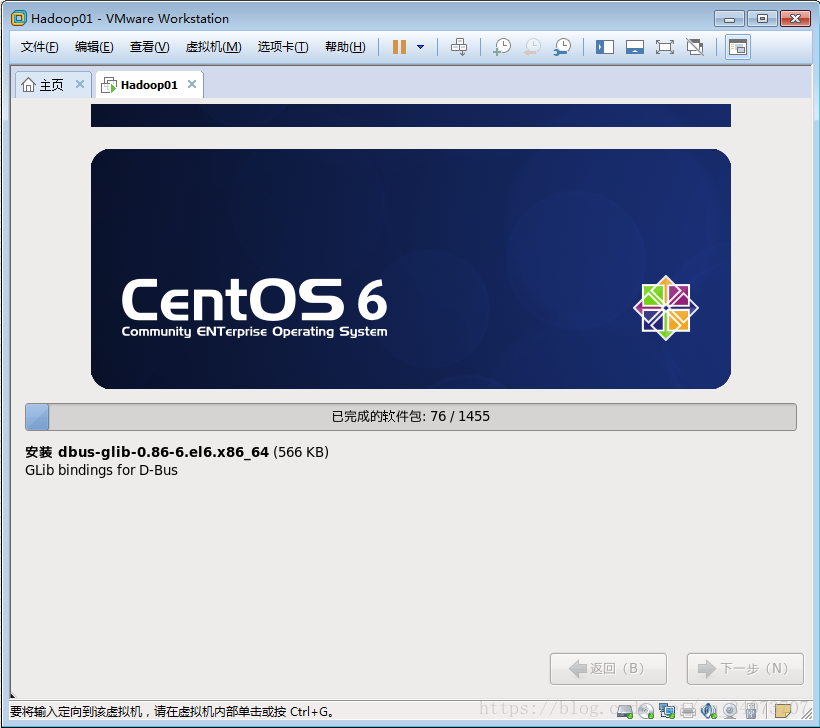
Task: Click the CentOS 6 banner image
Action: coord(411,269)
